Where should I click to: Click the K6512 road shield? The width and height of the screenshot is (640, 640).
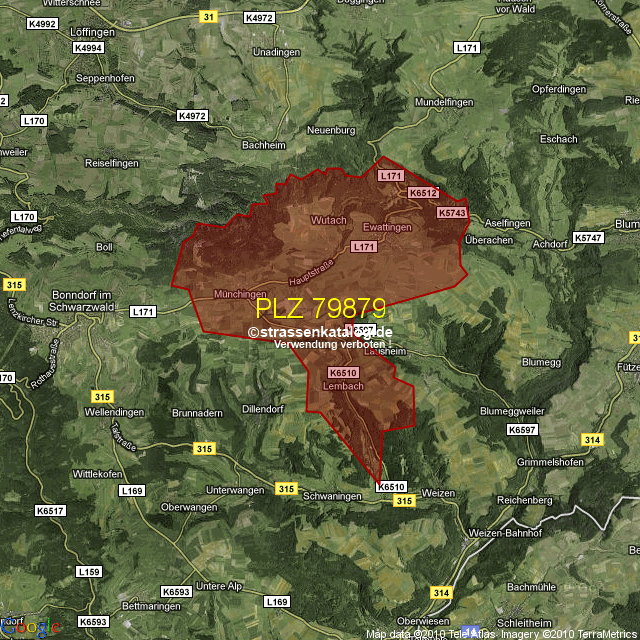(x=423, y=193)
